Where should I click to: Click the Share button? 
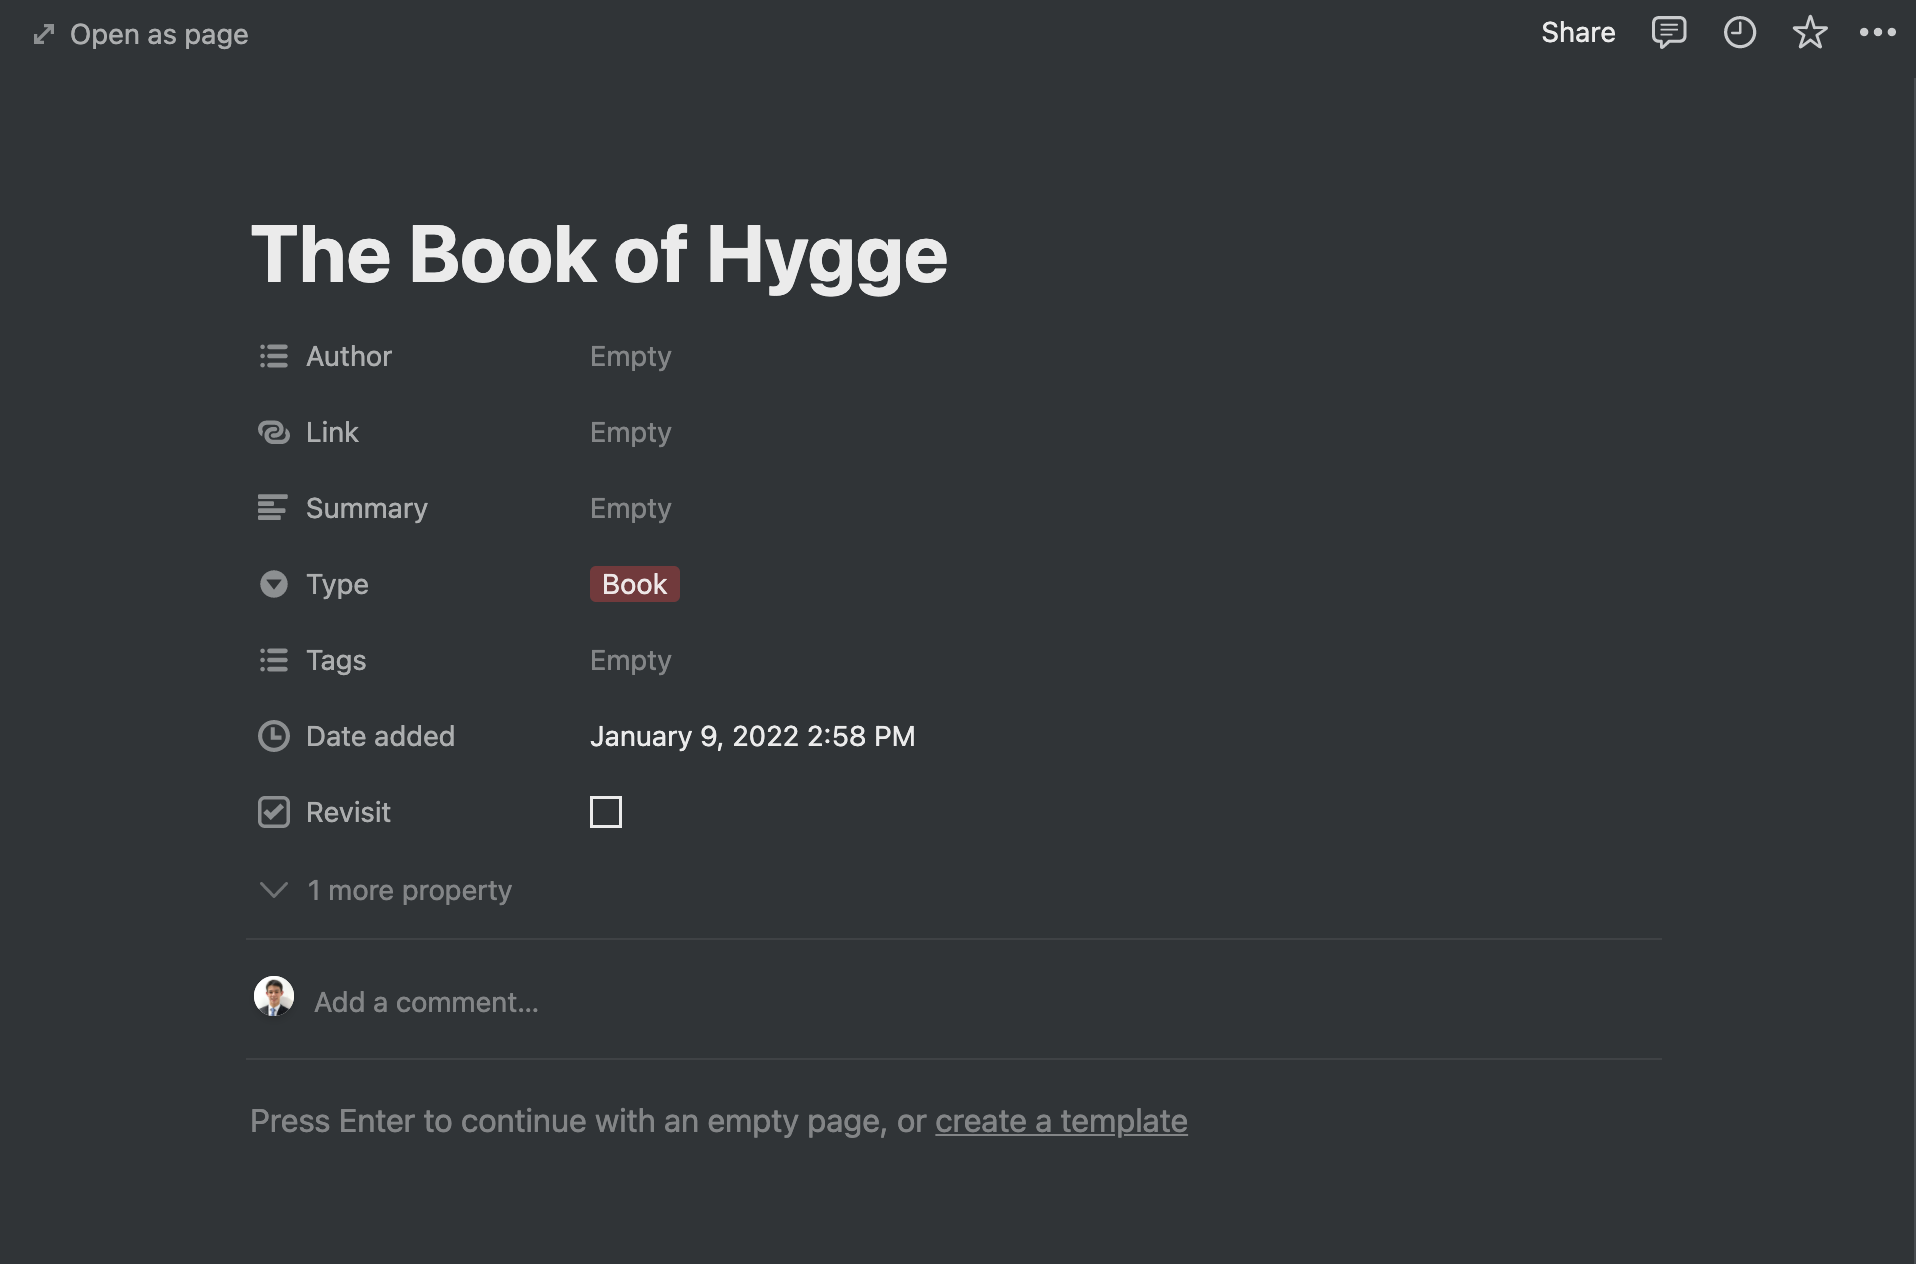pos(1578,33)
